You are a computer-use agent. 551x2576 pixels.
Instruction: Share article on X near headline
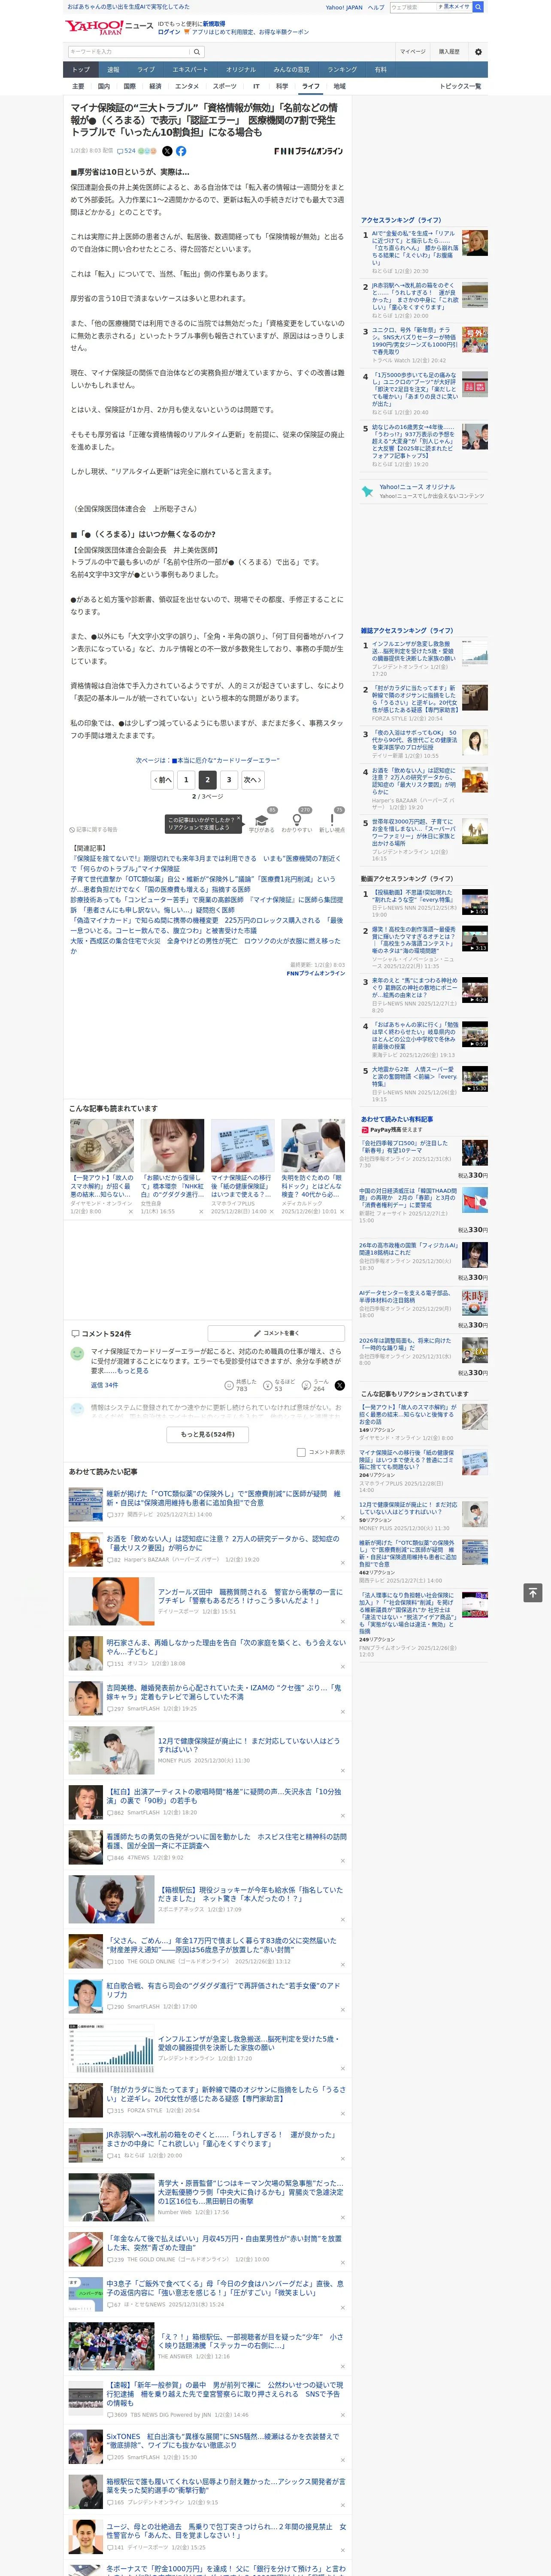pos(167,151)
